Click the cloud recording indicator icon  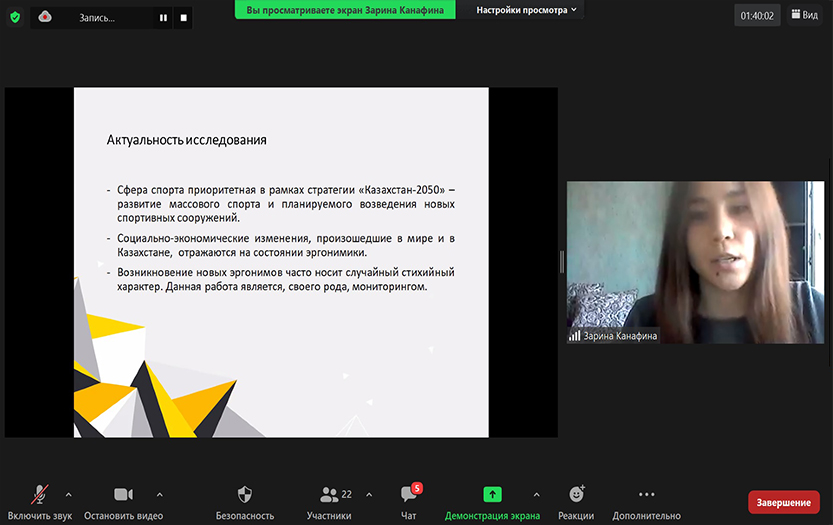tap(45, 17)
